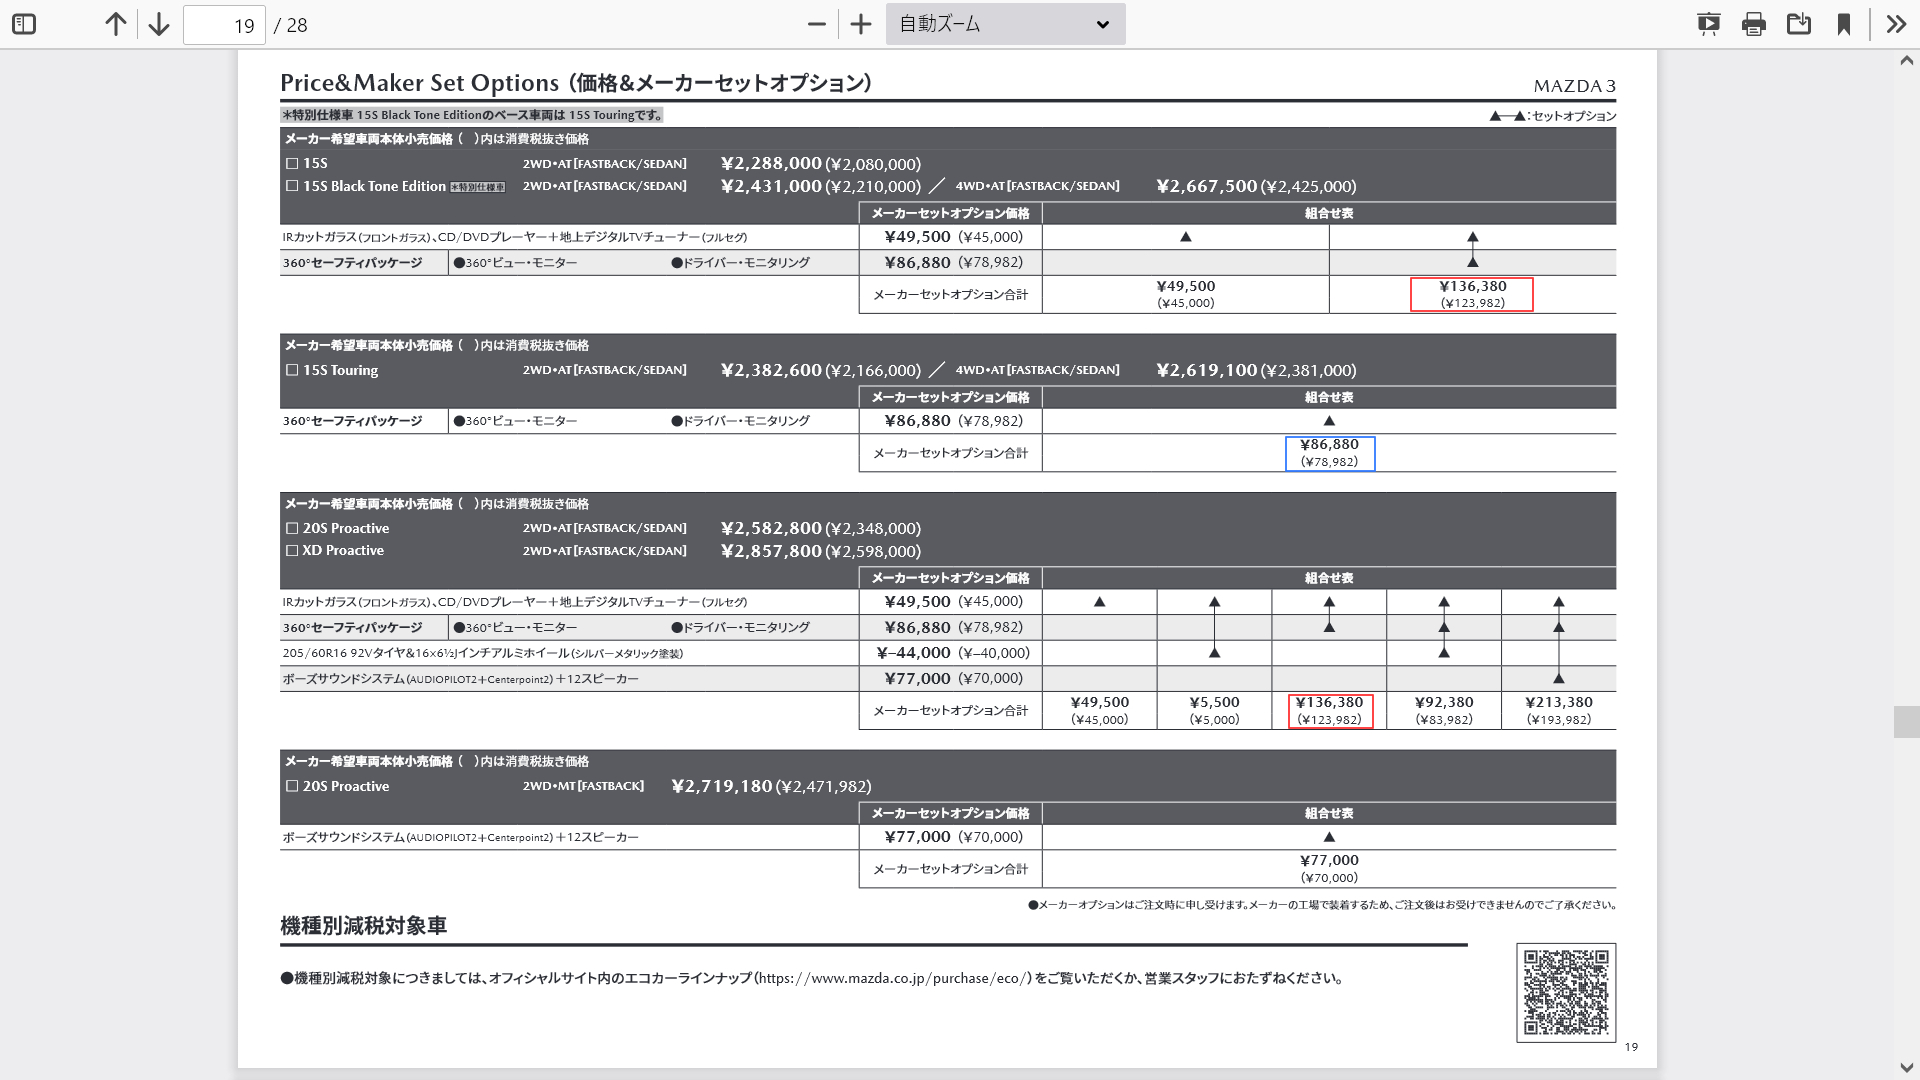Go to next page arrow

click(159, 24)
